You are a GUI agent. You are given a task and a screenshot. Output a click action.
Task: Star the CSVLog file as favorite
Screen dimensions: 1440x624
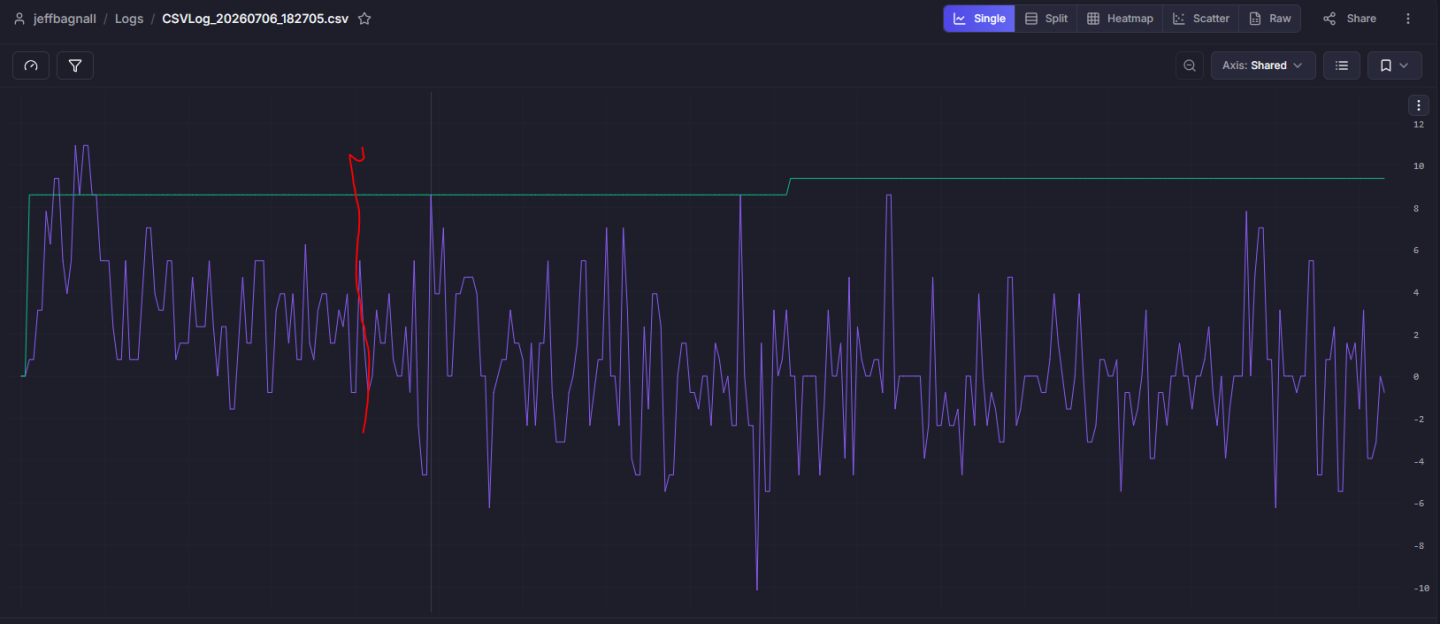pyautogui.click(x=365, y=19)
